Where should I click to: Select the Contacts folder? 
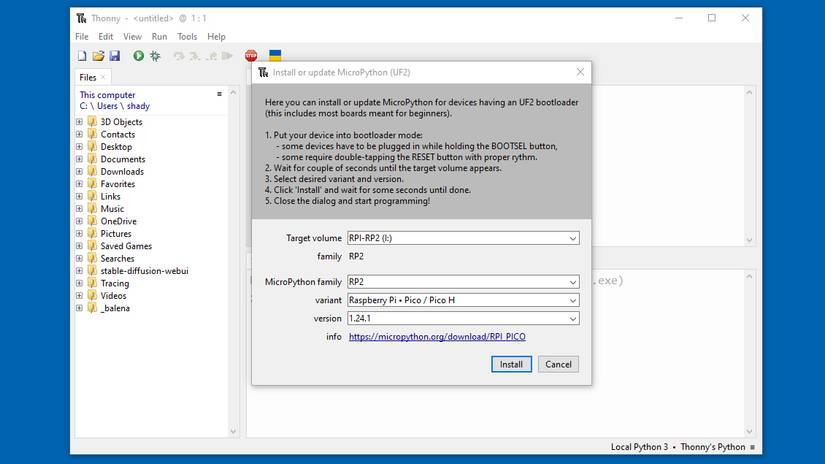click(117, 134)
